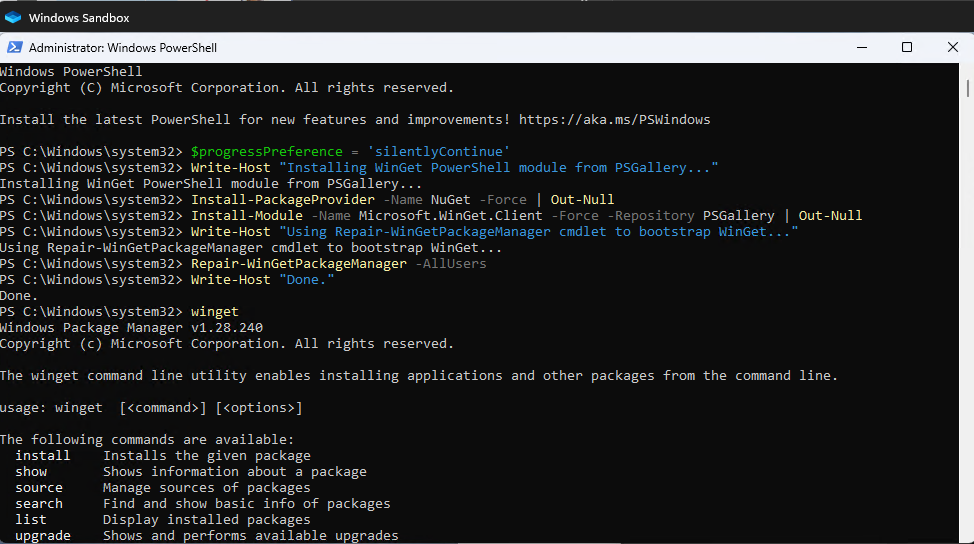Click the 'upgrade' command row

pos(207,535)
